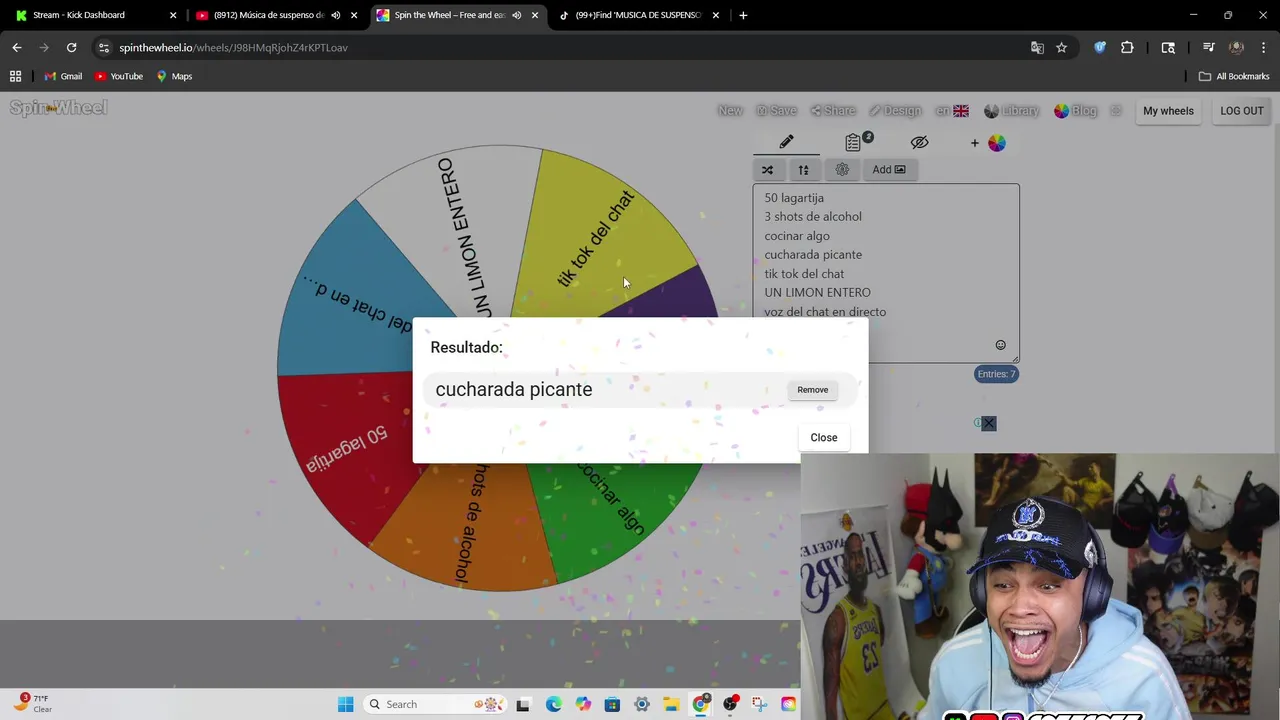Select the '3 shots de alcohol' entry text
Viewport: 1280px width, 720px height.
coord(813,216)
